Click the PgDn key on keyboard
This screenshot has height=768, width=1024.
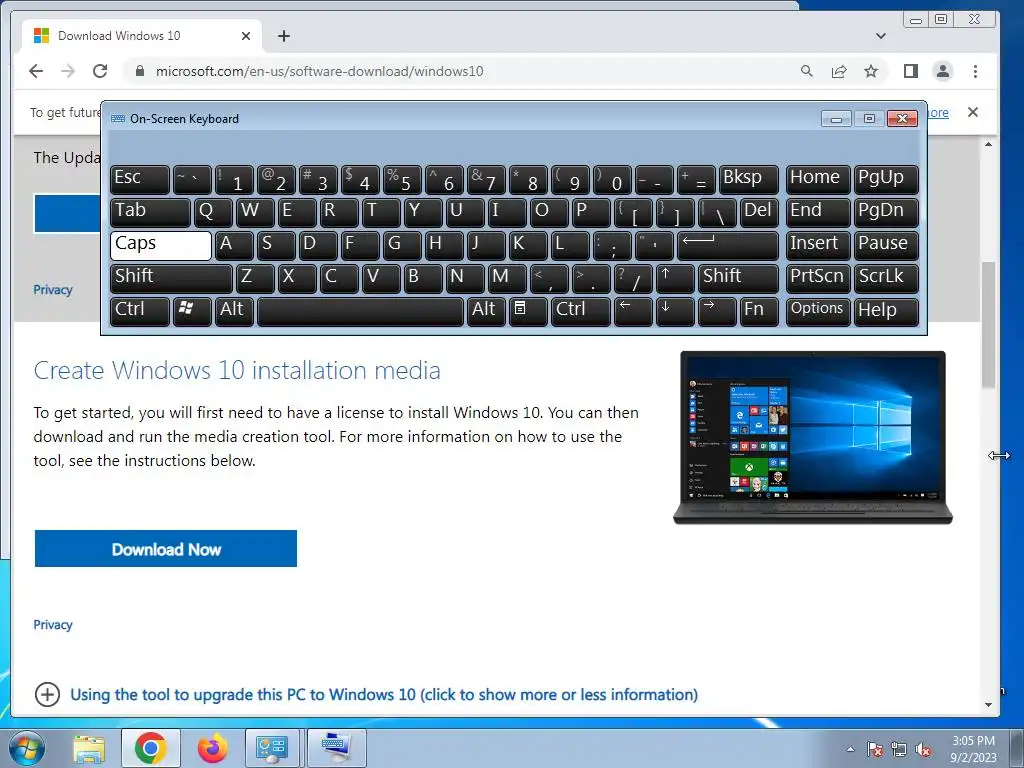(886, 212)
